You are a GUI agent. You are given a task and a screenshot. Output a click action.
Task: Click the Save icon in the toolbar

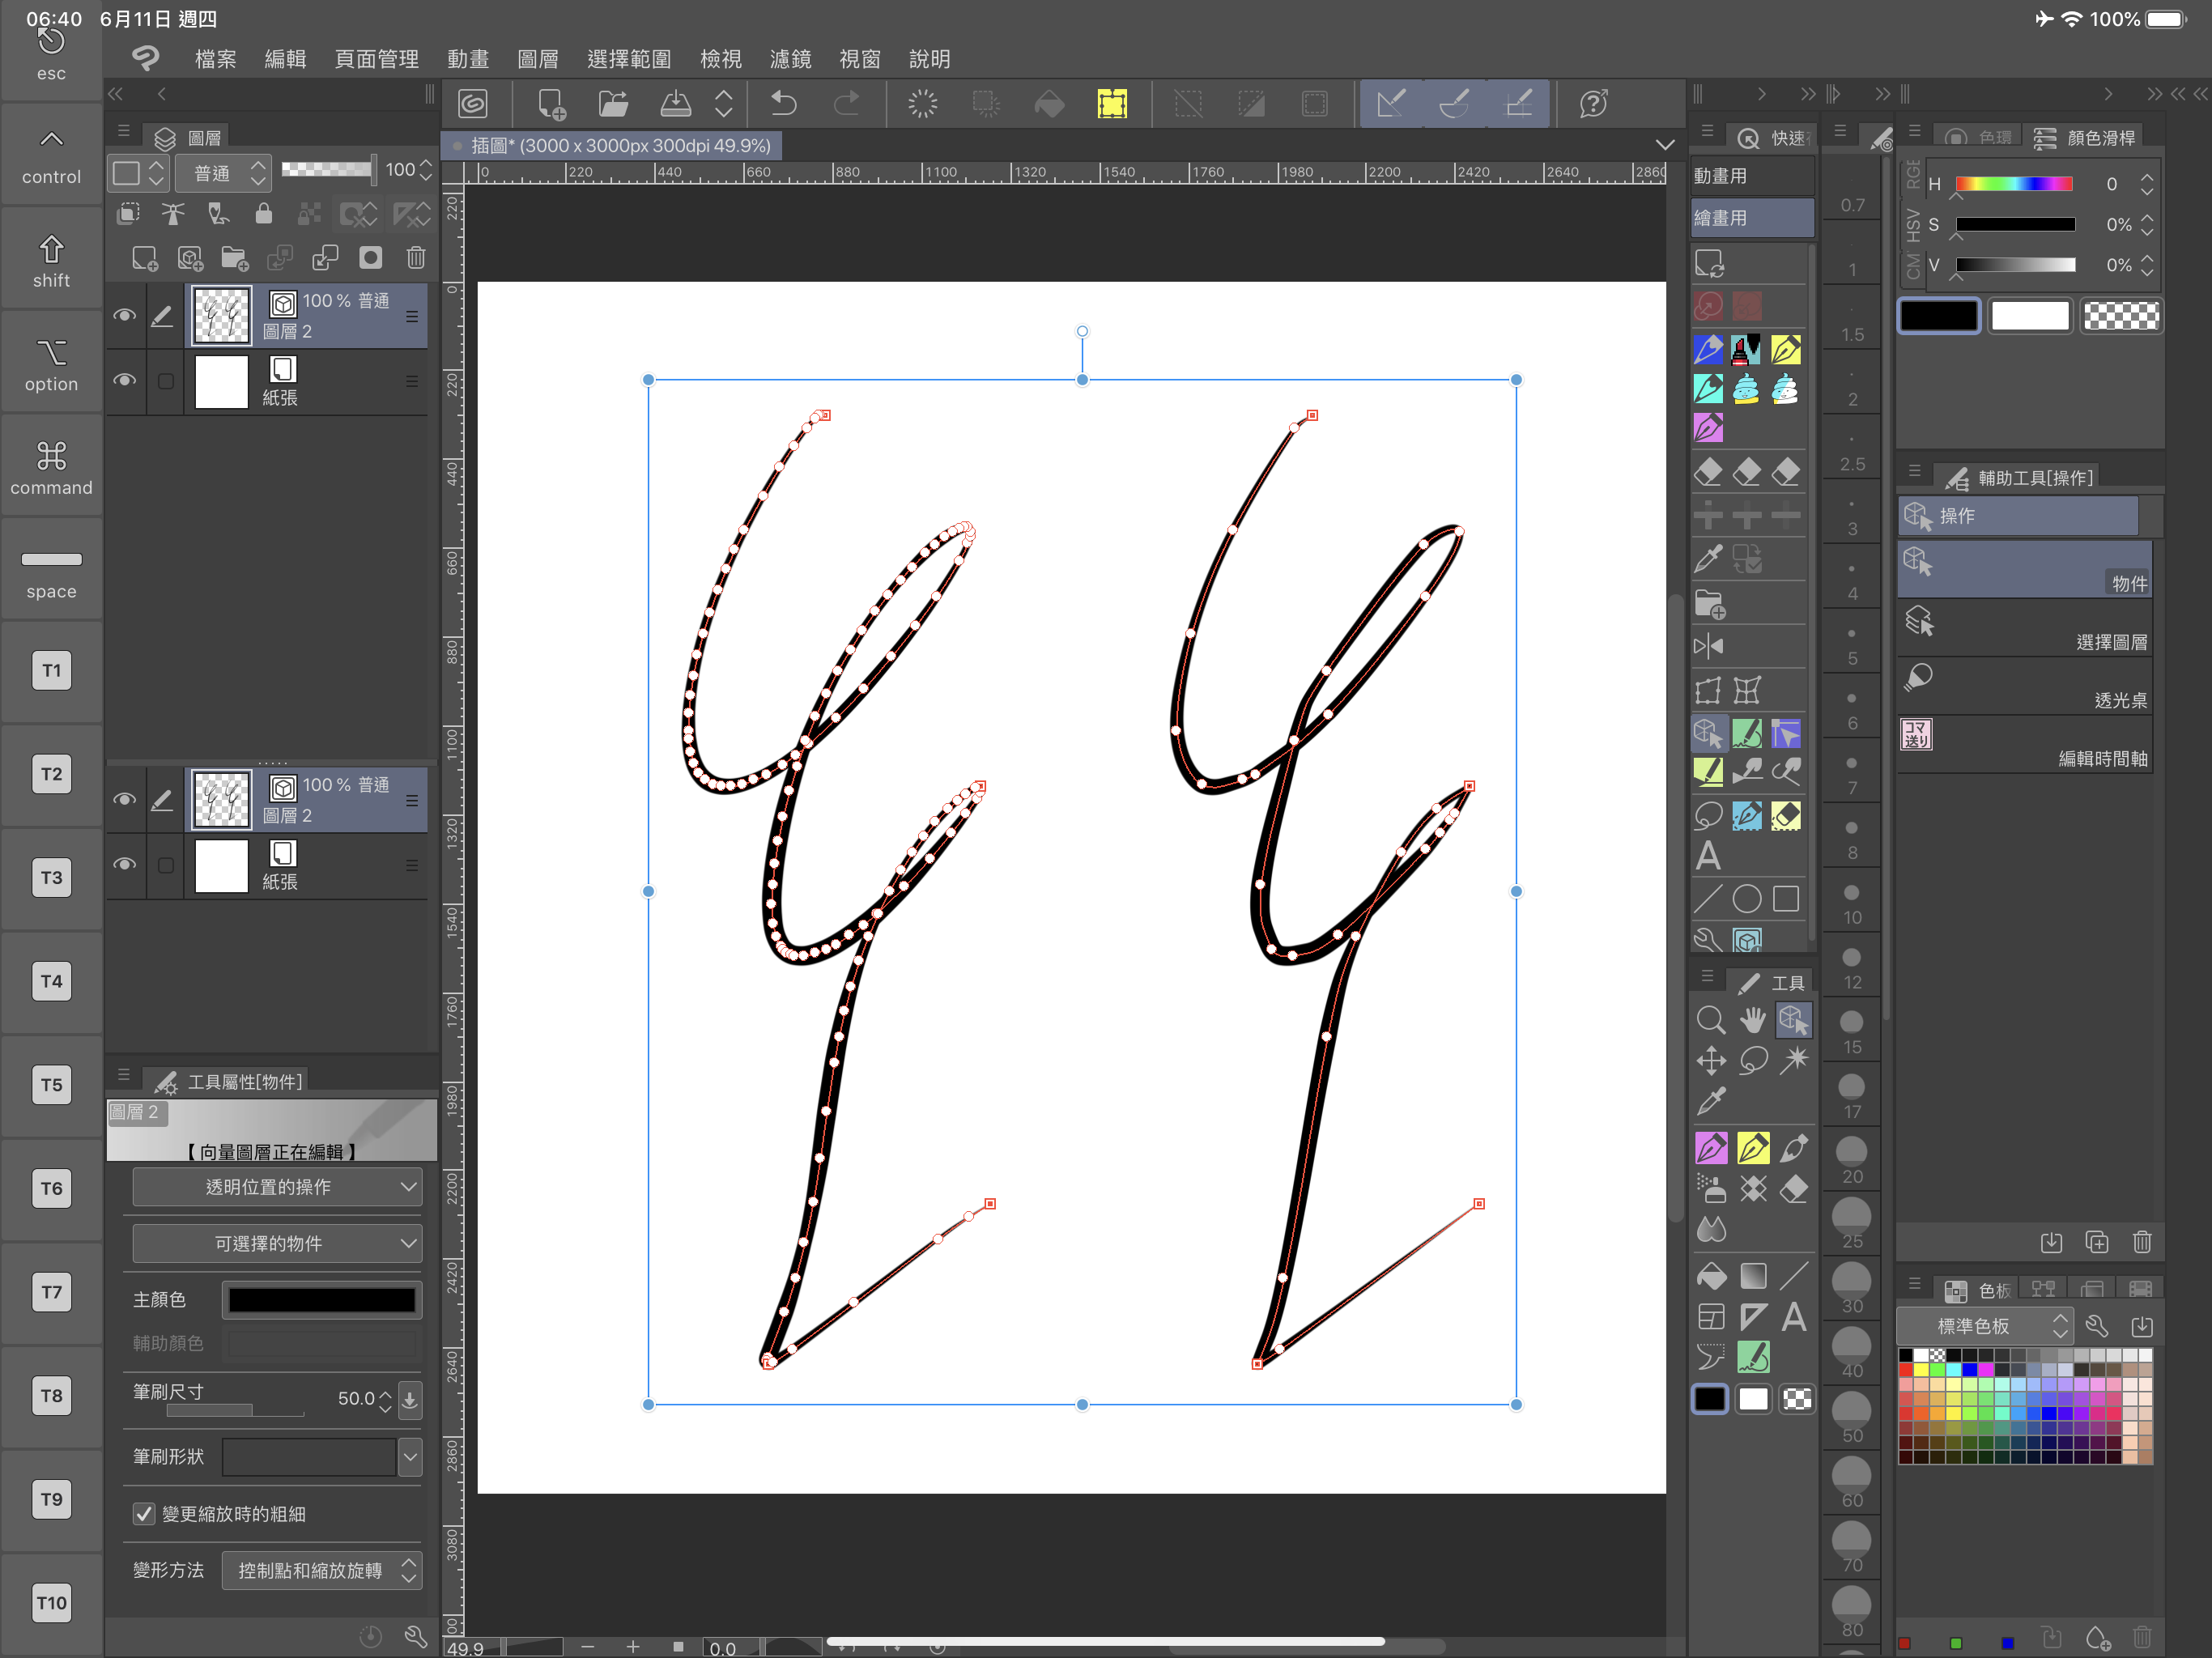click(x=676, y=103)
